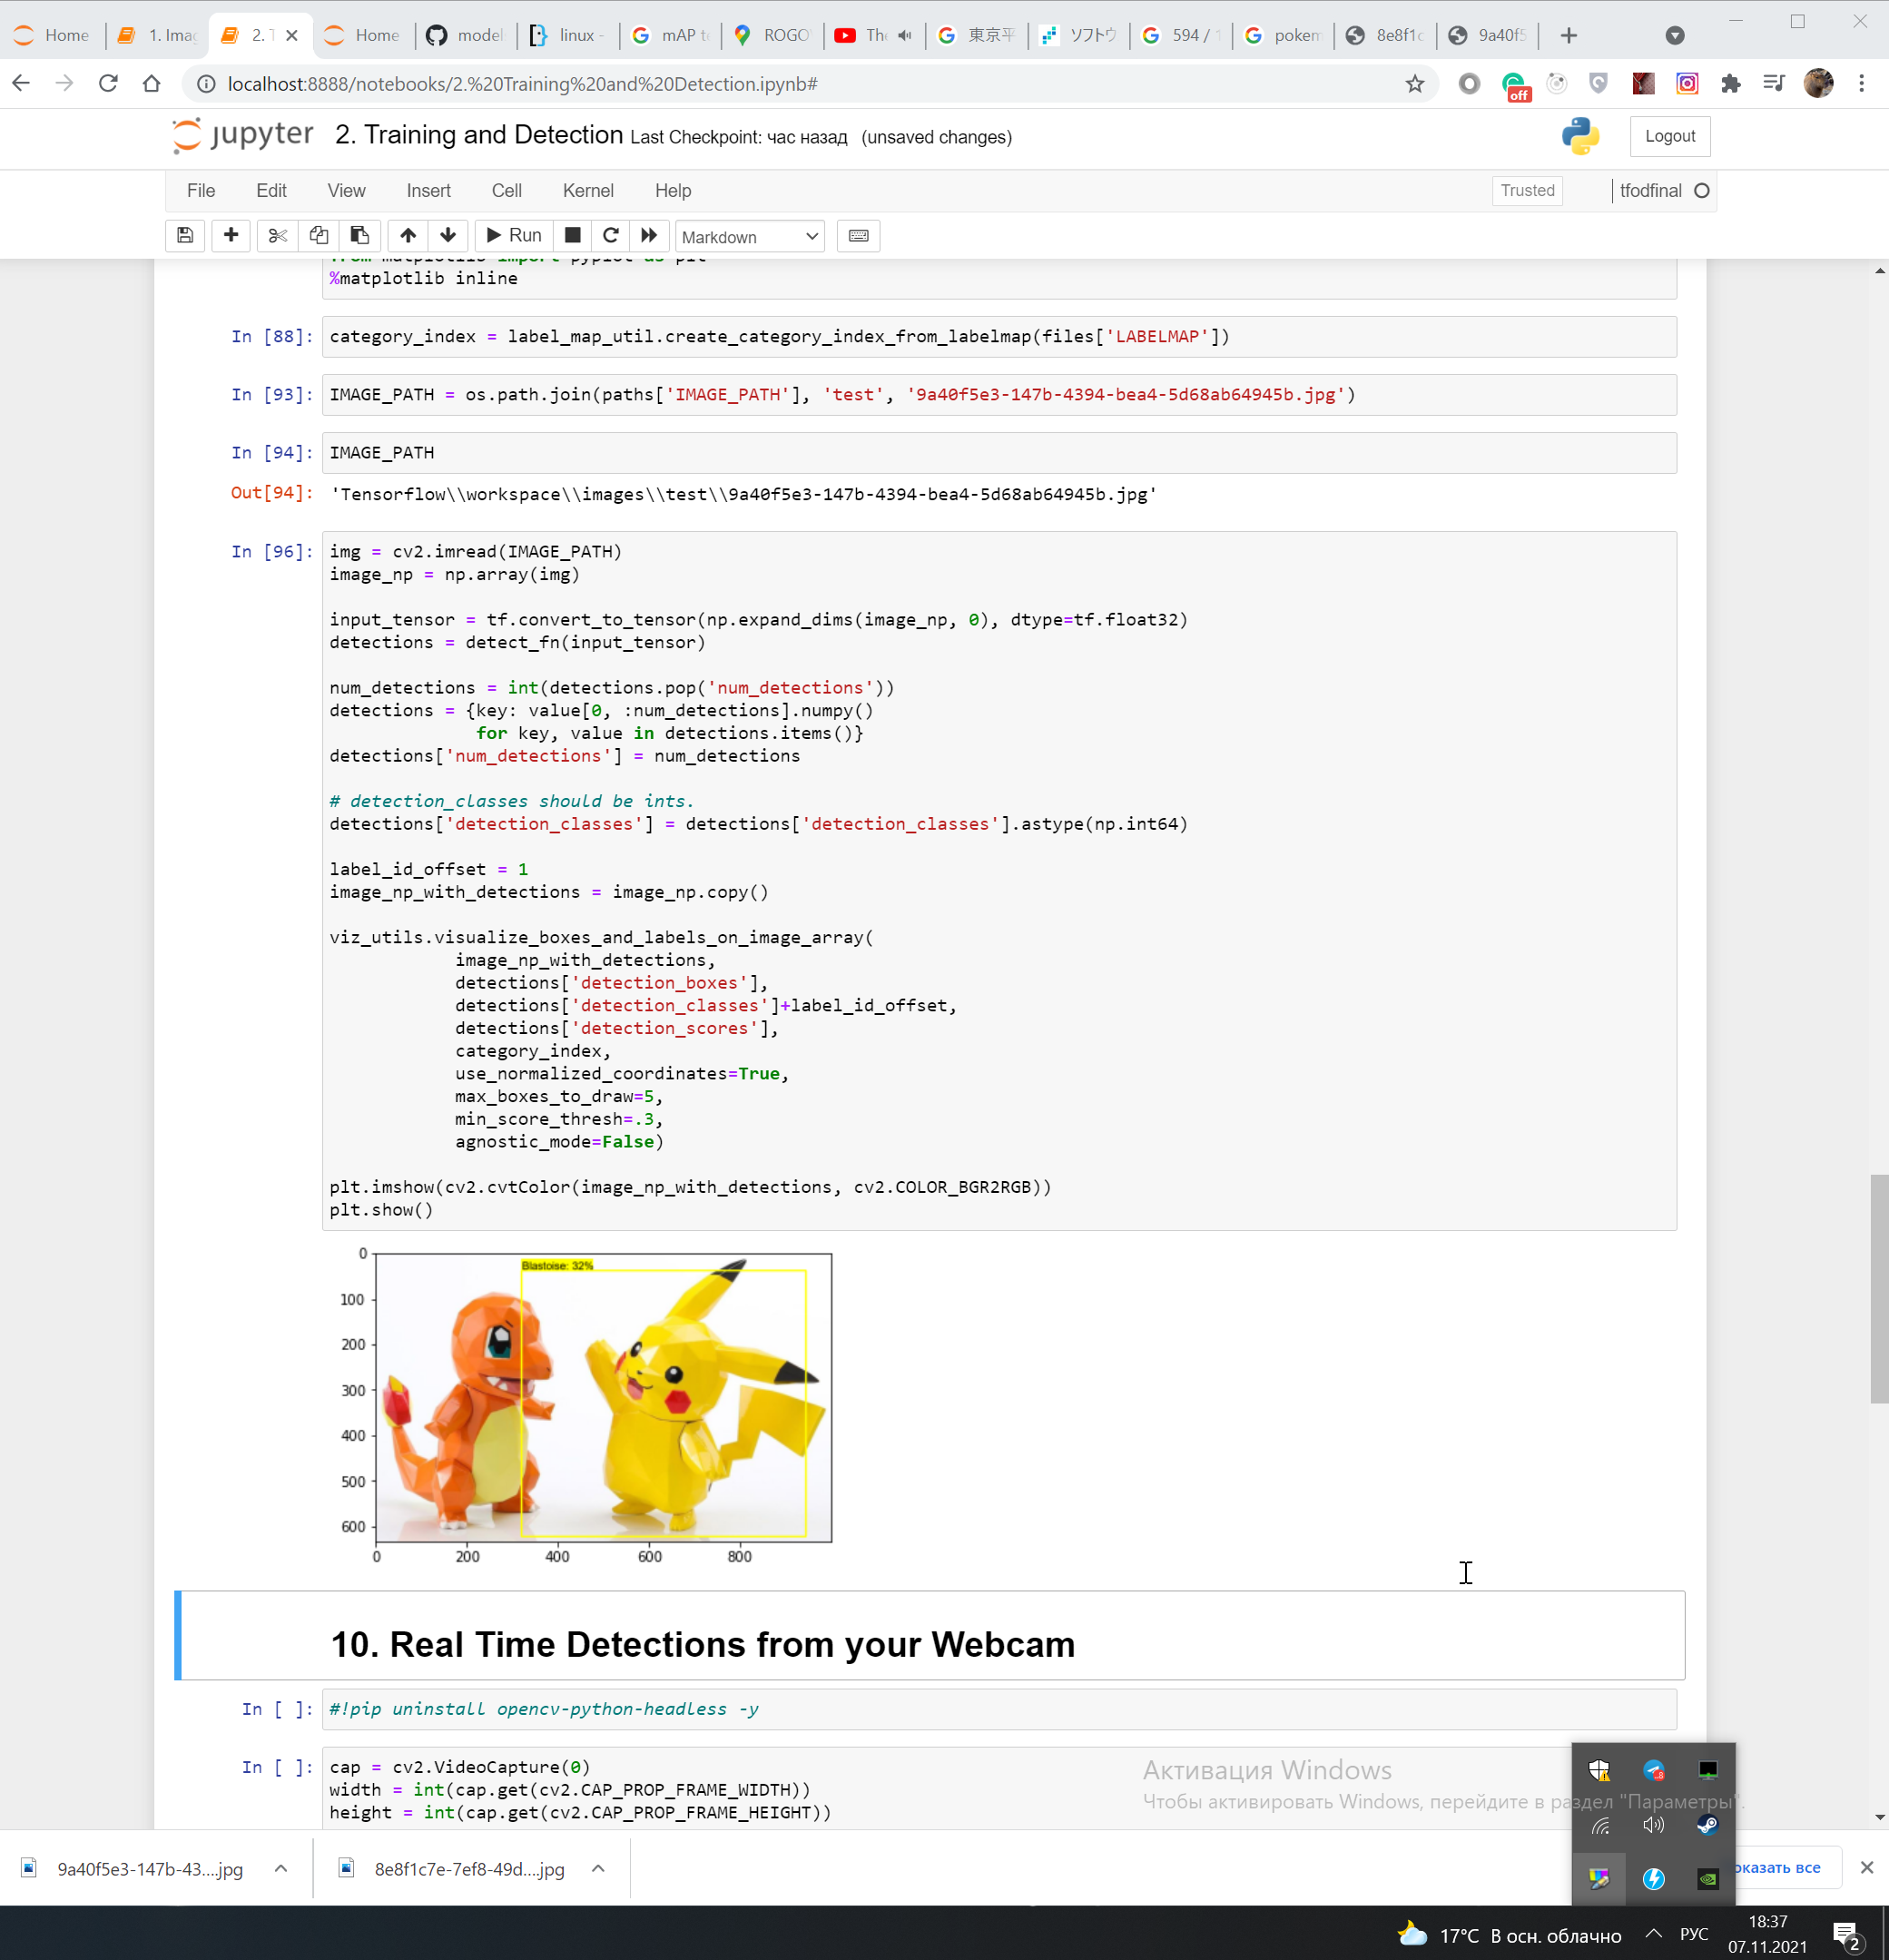
Task: Open the Cell menu
Action: (x=507, y=191)
